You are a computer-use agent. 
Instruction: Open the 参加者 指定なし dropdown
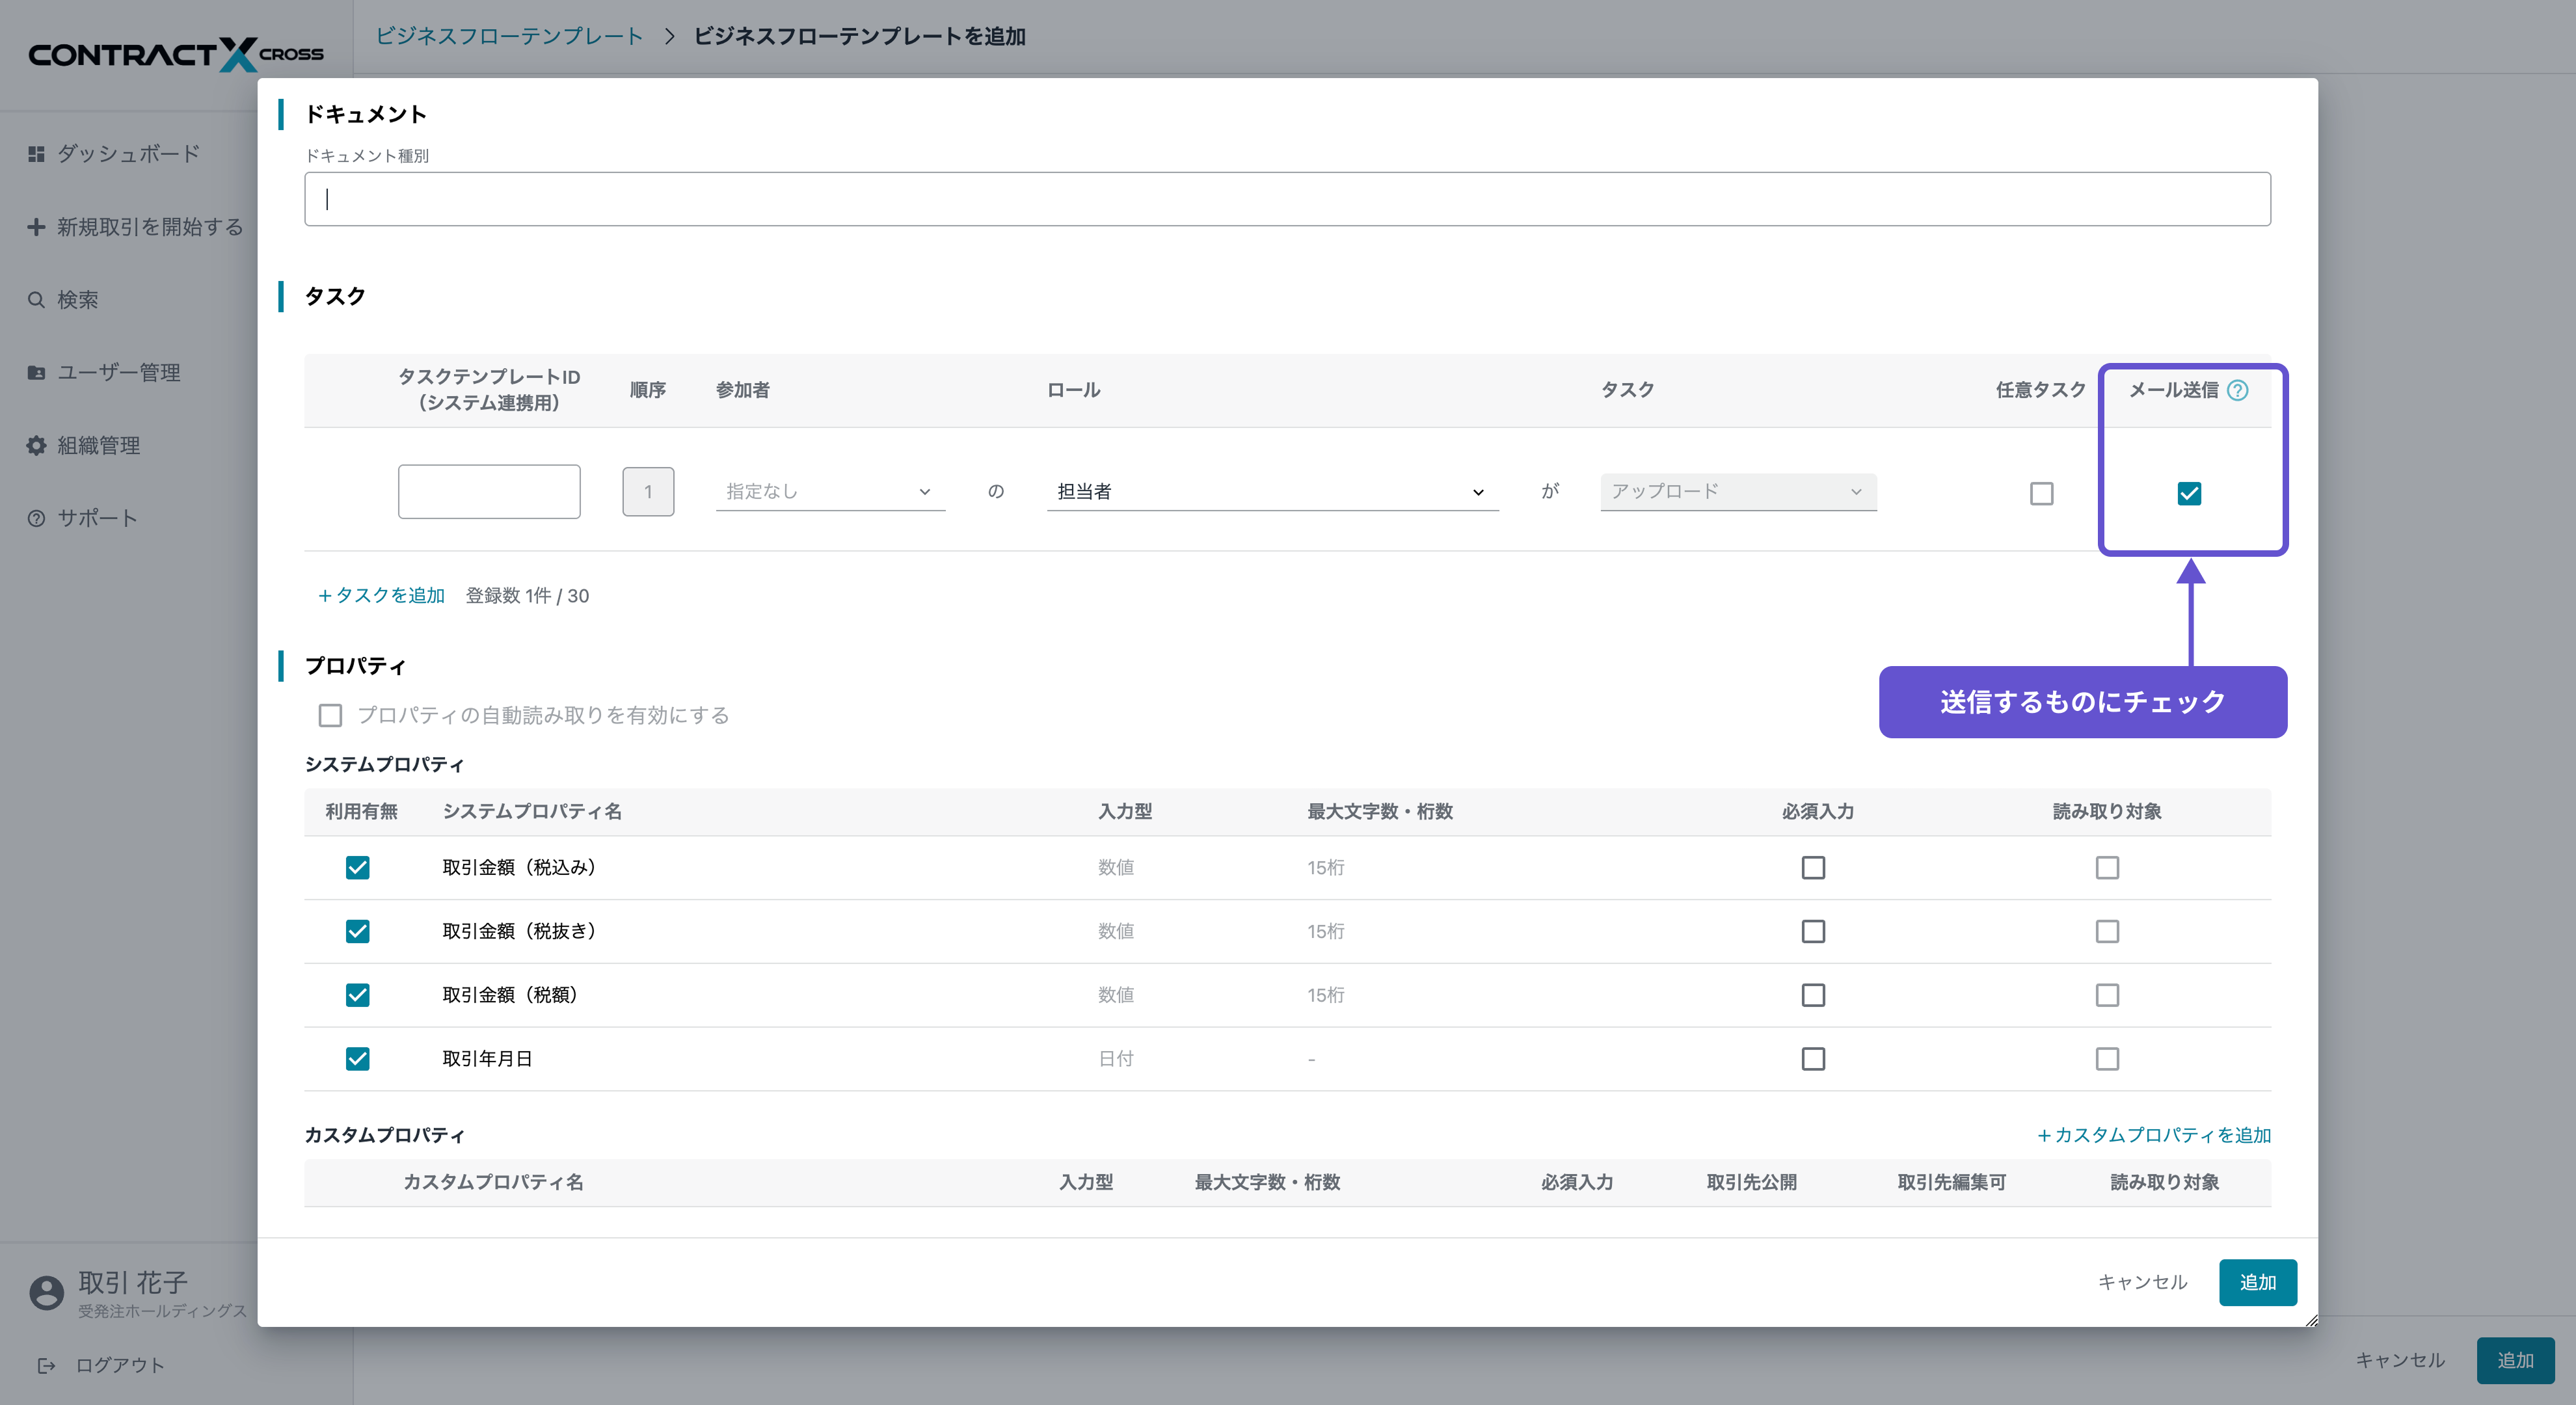click(830, 492)
